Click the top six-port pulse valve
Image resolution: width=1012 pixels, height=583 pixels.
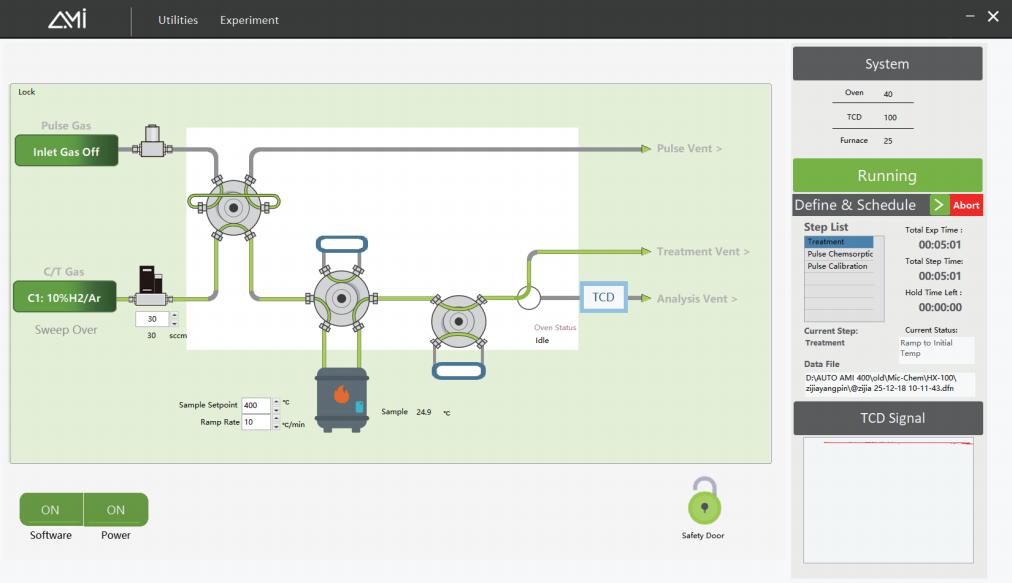[x=234, y=208]
